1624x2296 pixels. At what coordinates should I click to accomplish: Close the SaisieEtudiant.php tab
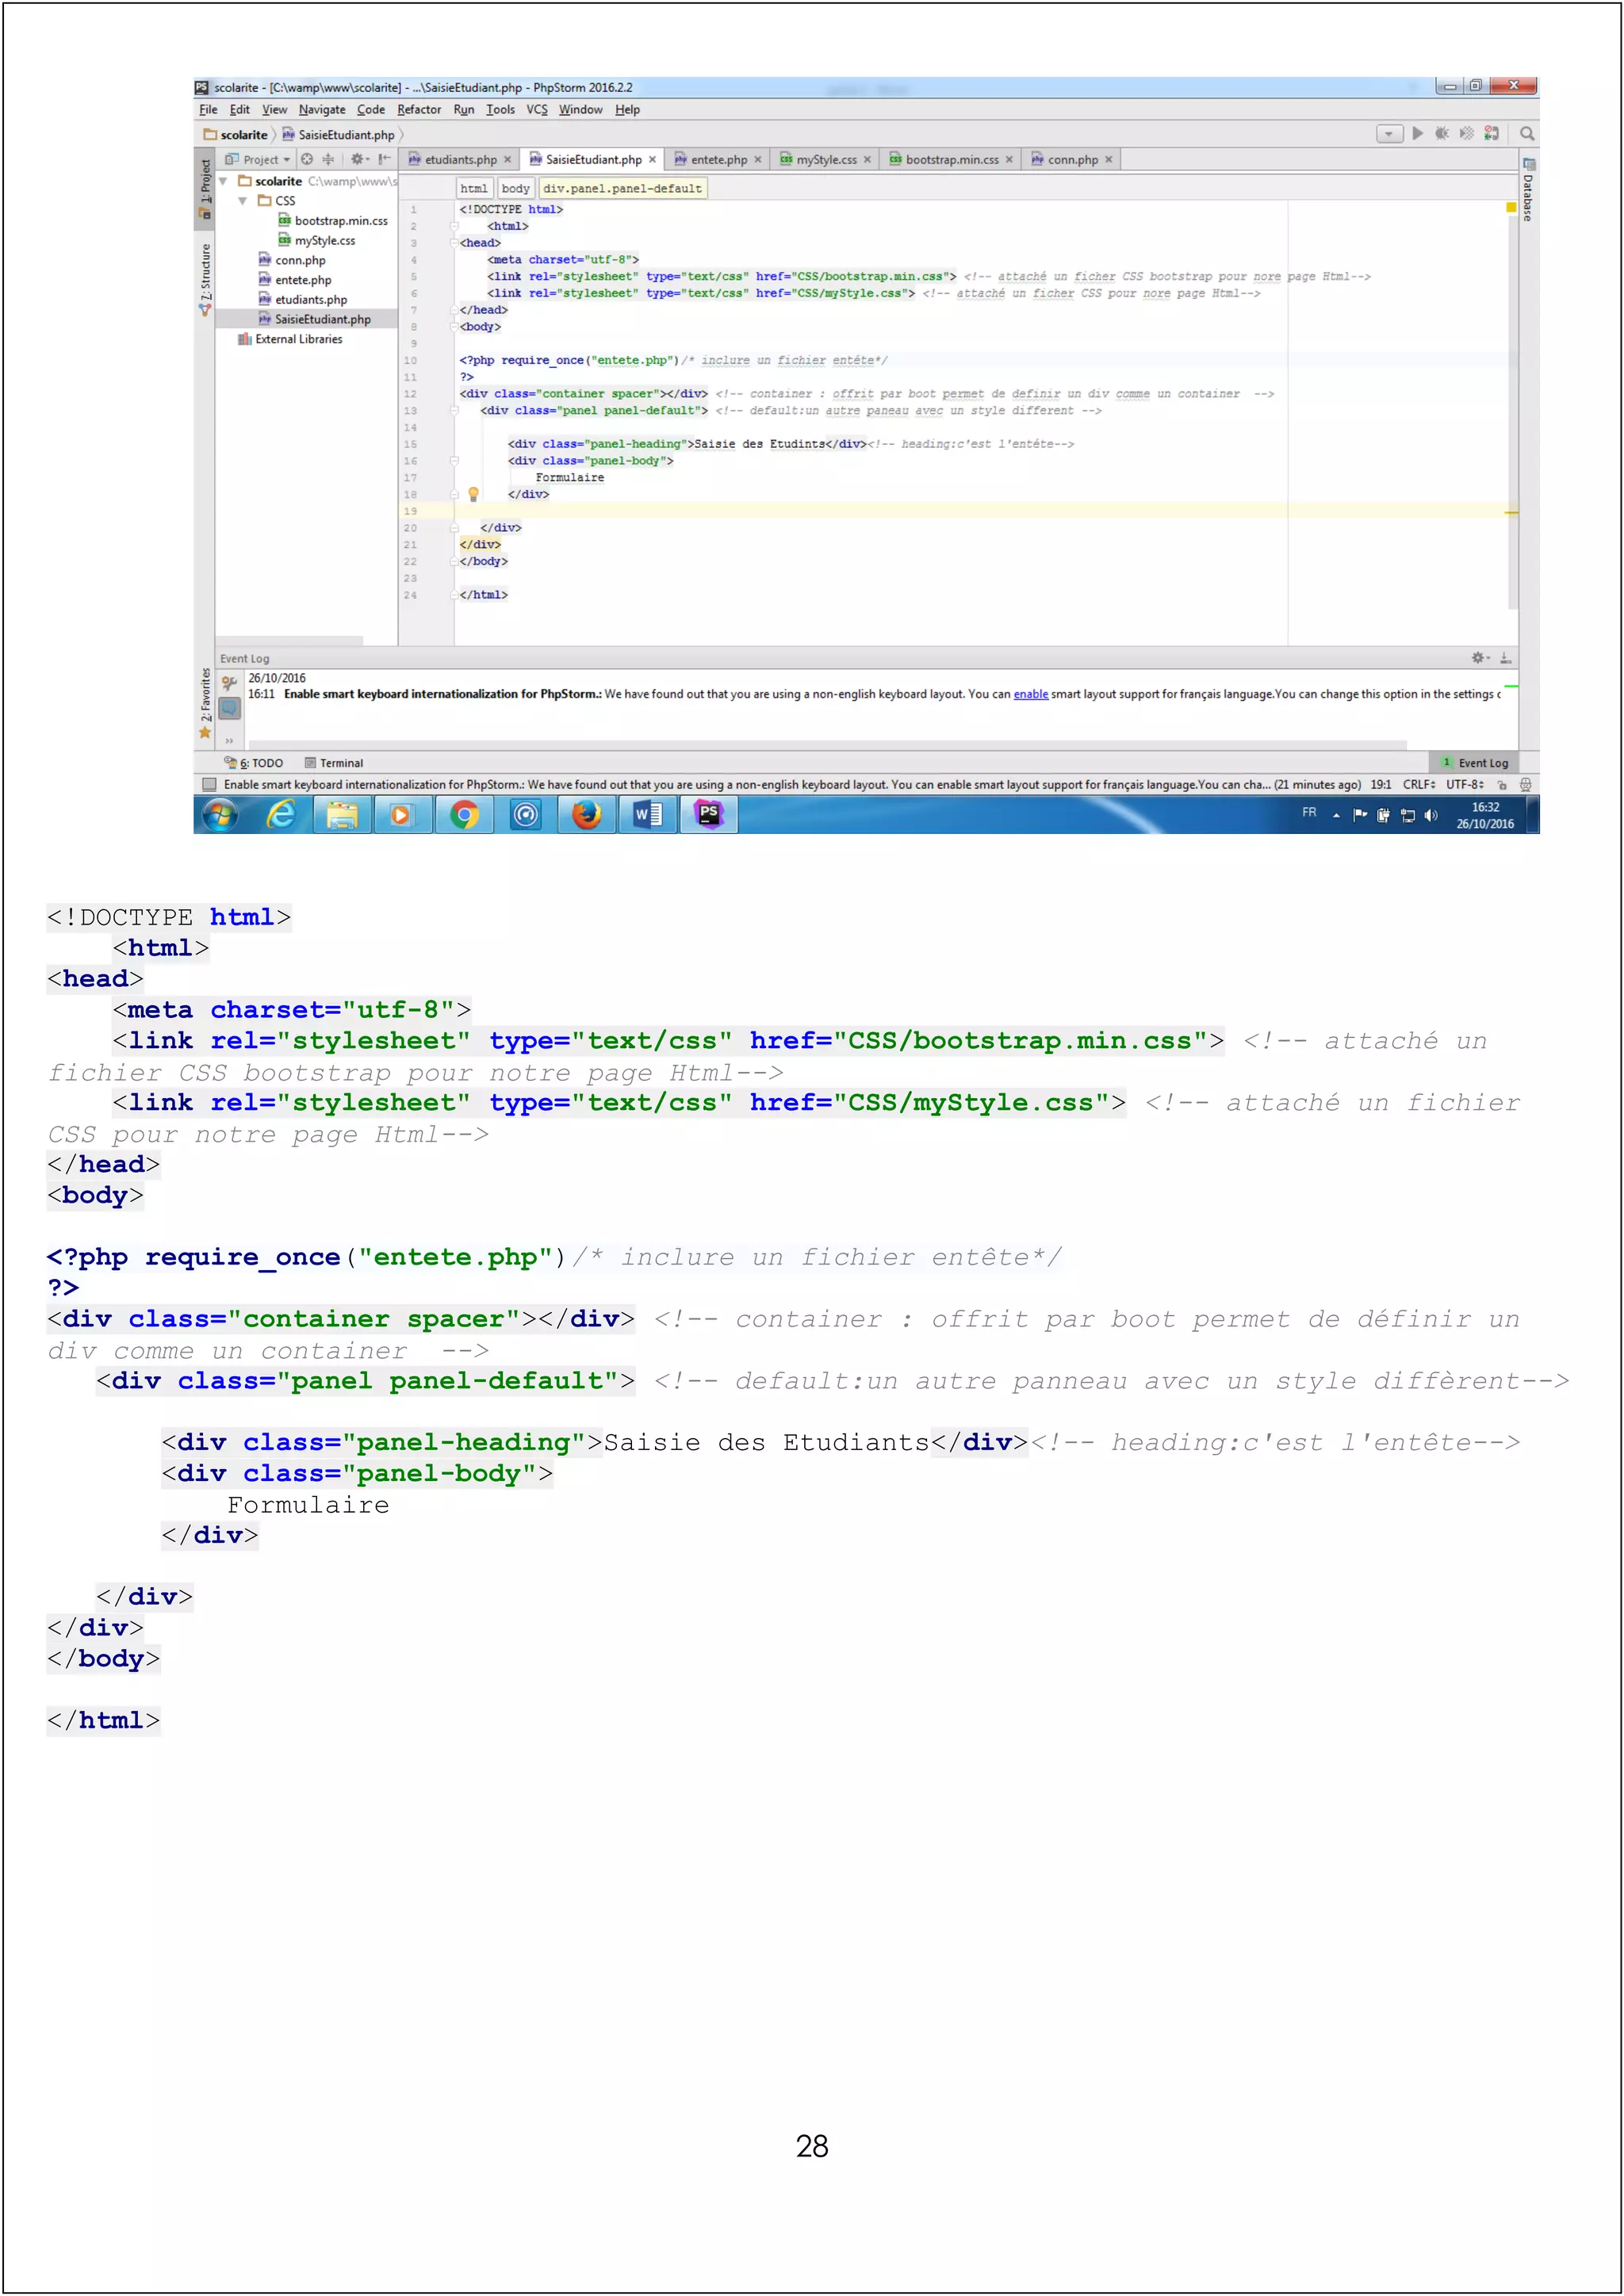click(652, 159)
